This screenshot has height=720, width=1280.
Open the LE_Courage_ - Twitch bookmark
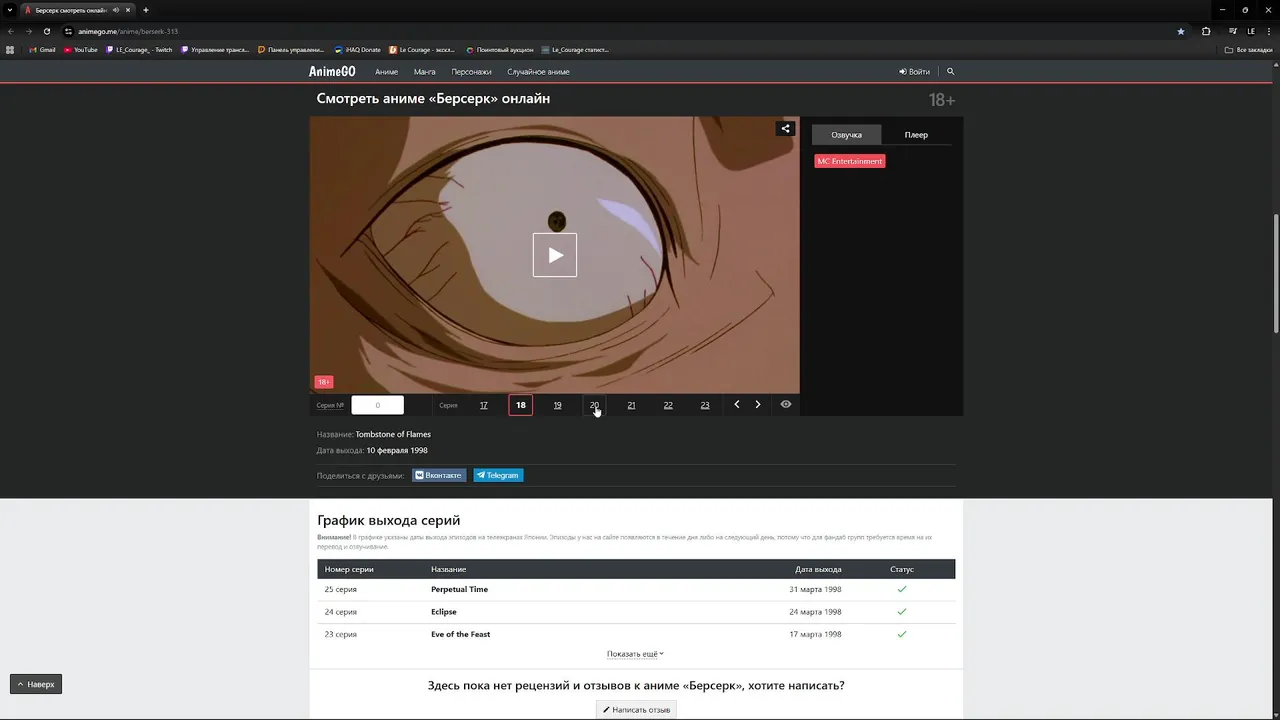139,49
